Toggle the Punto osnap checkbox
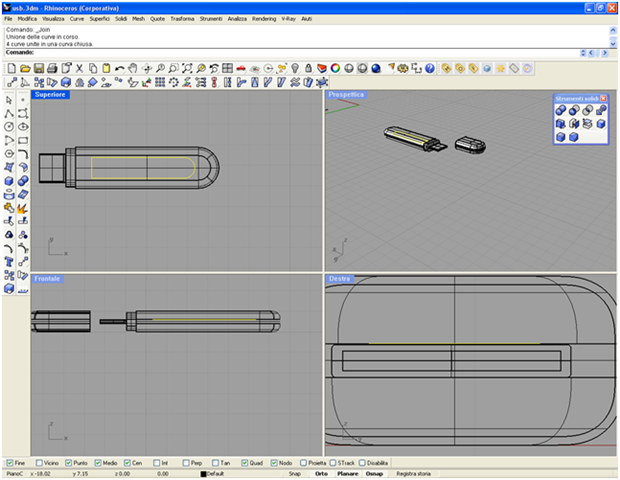 point(68,463)
